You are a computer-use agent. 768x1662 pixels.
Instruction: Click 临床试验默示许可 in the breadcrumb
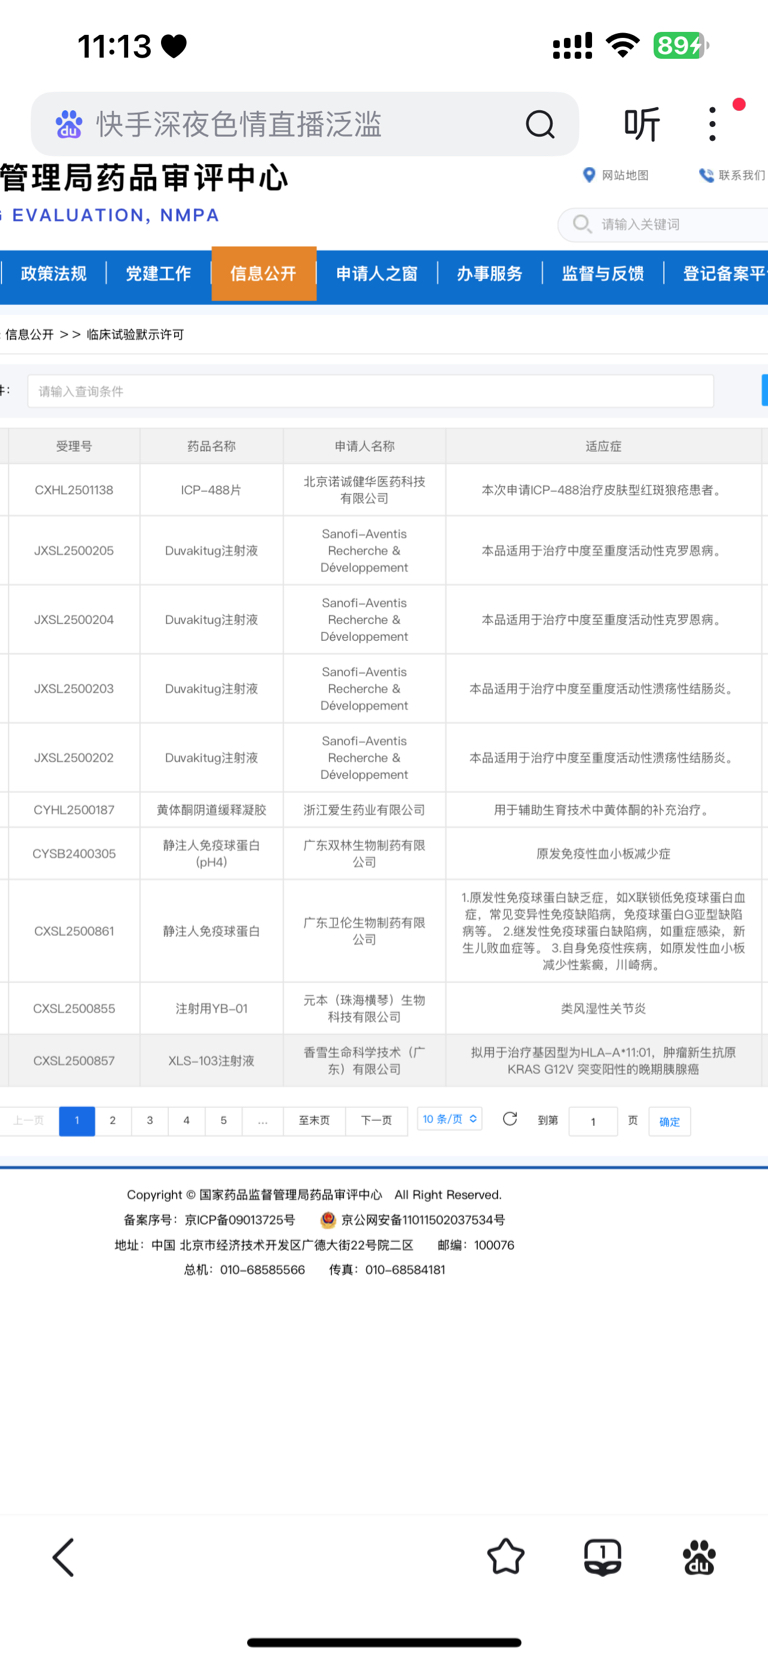pyautogui.click(x=135, y=335)
